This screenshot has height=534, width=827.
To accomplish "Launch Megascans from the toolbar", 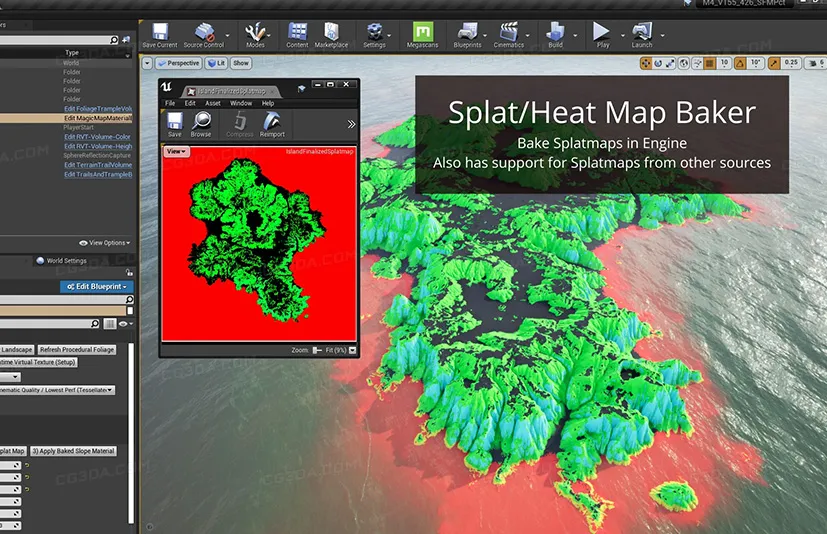I will (422, 35).
